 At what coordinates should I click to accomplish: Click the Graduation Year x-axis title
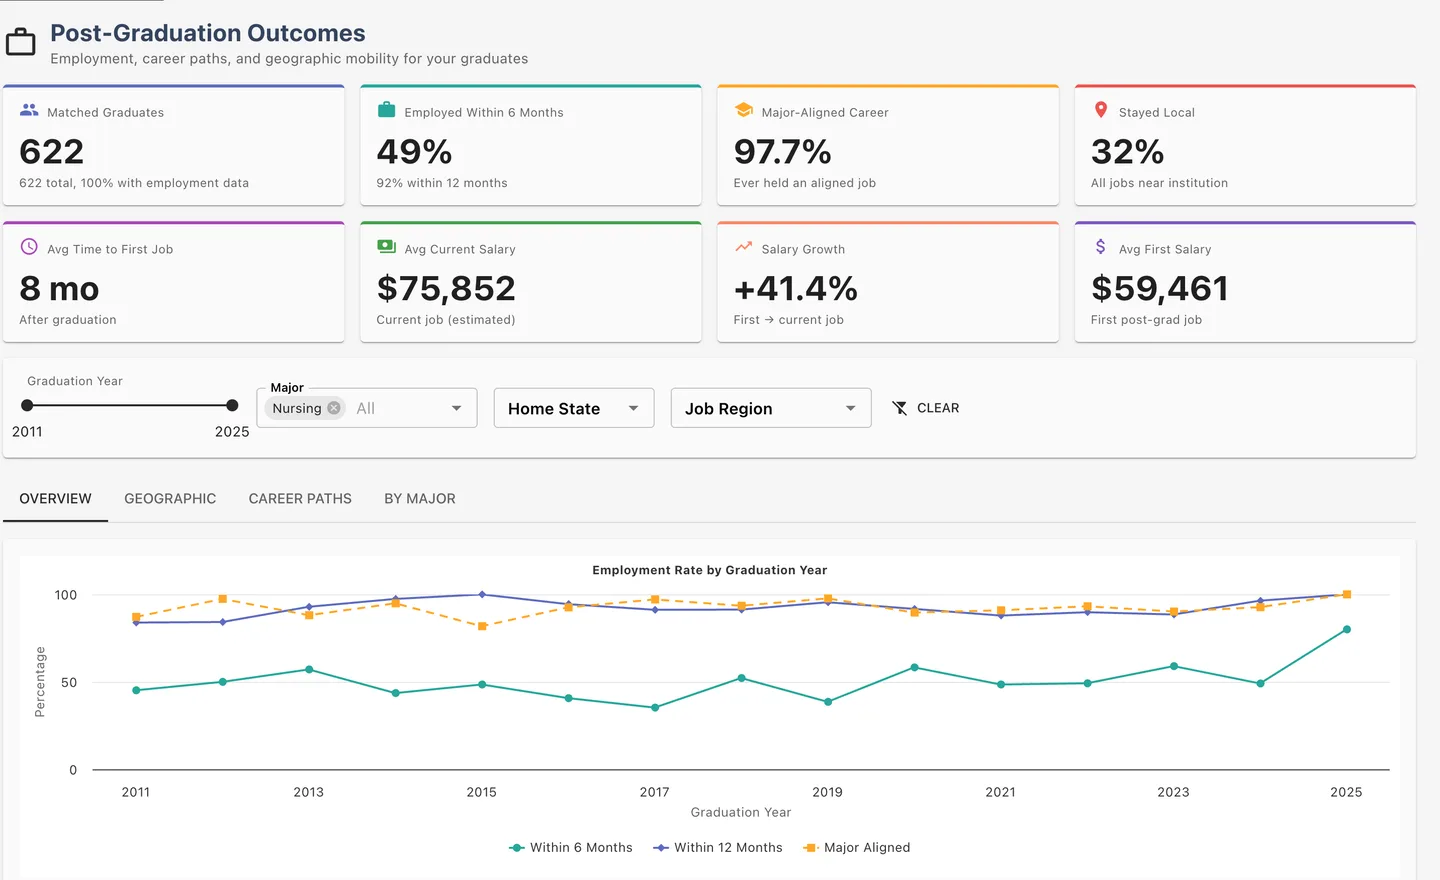741,812
